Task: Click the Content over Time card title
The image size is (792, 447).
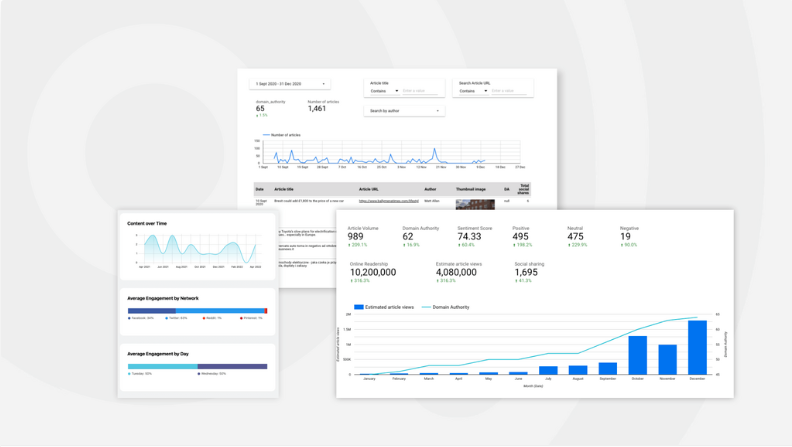Action: [x=147, y=223]
